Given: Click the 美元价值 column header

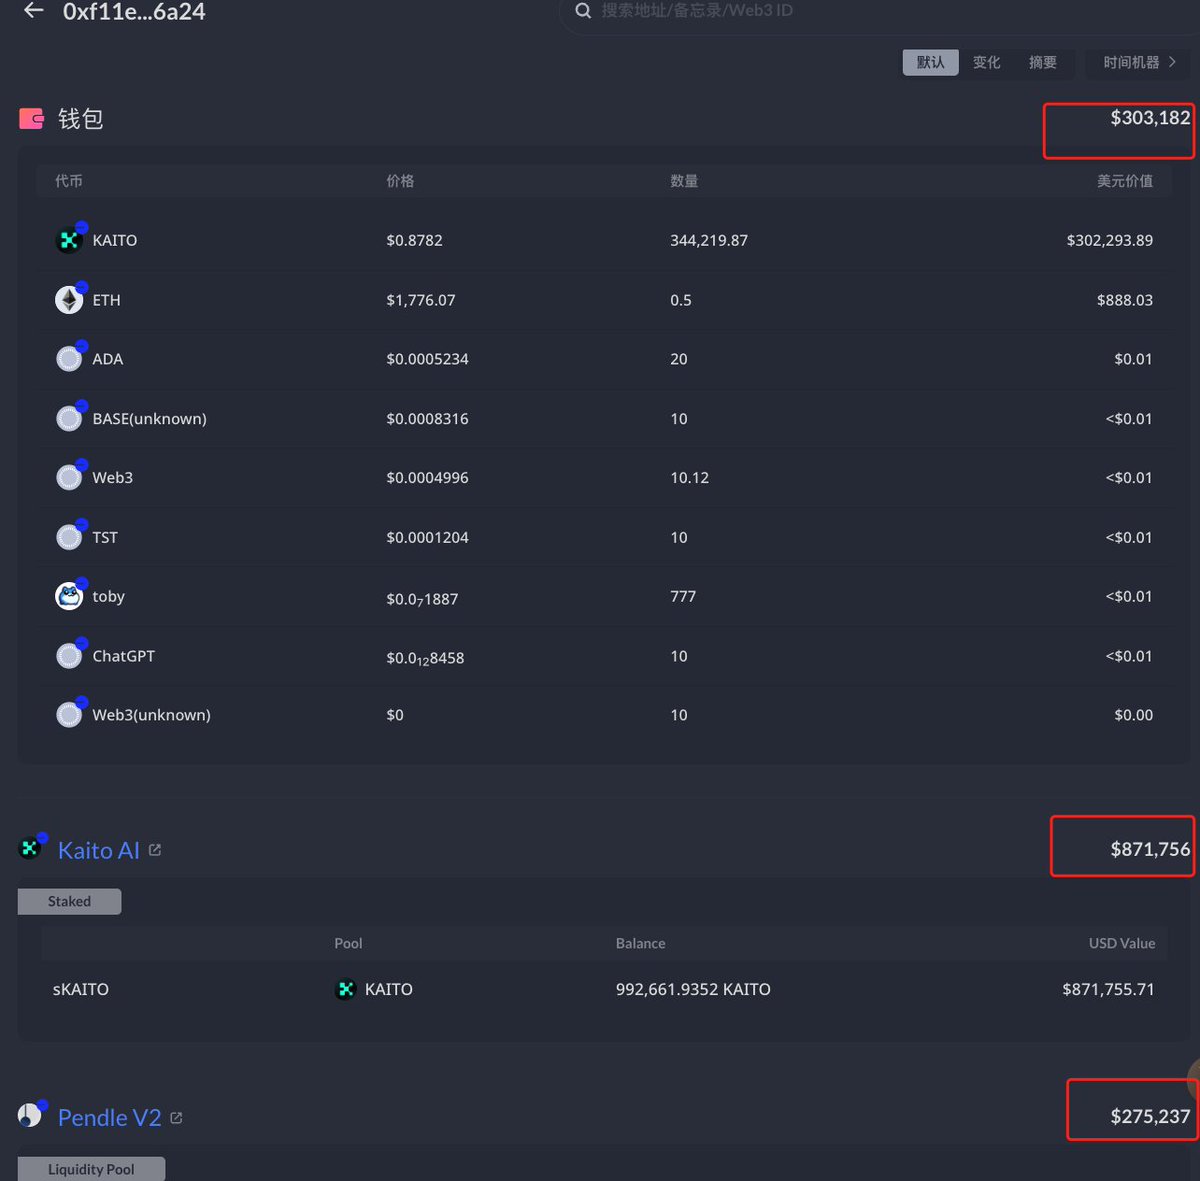Looking at the screenshot, I should 1125,181.
